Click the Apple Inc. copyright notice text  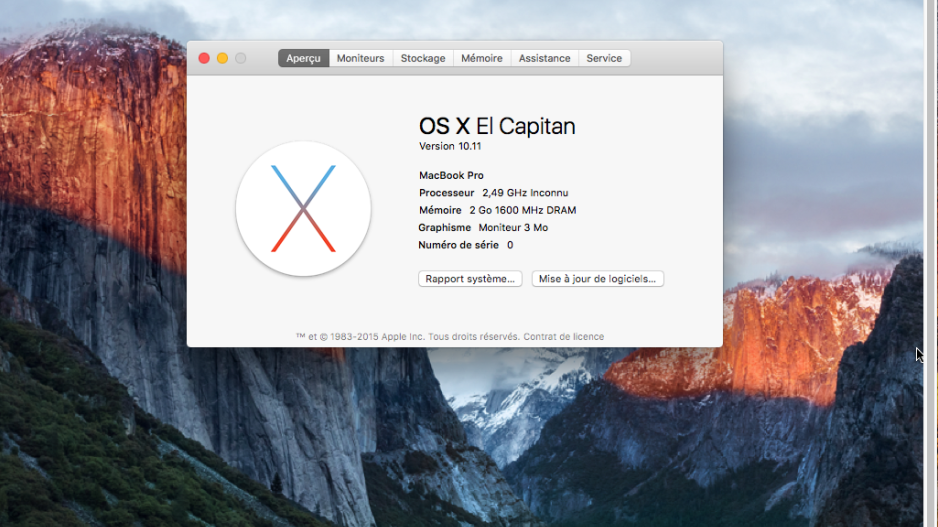tap(408, 337)
